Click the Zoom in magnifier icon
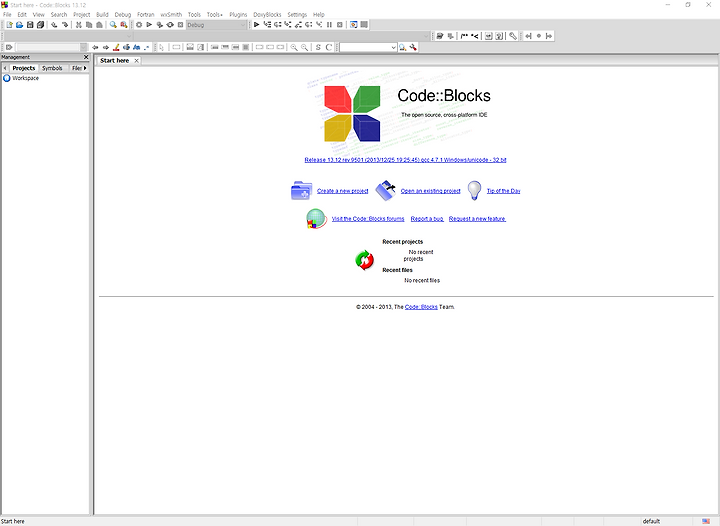Image resolution: width=720 pixels, height=526 pixels. pyautogui.click(x=294, y=47)
